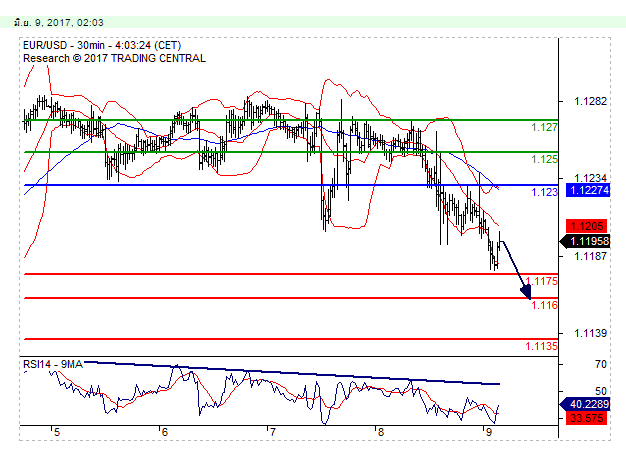Click the RSI14 - 9MA indicator label
Viewport: 626px width, 454px height.
tap(53, 365)
